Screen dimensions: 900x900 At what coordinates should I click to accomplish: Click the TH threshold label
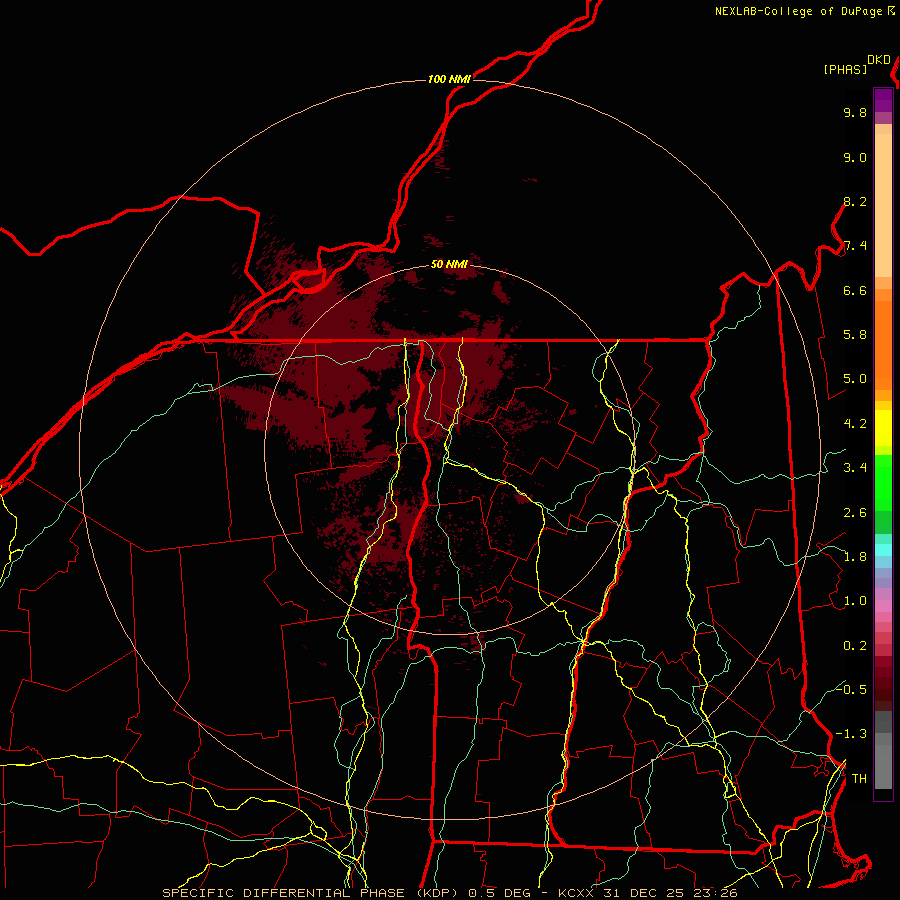pyautogui.click(x=859, y=779)
